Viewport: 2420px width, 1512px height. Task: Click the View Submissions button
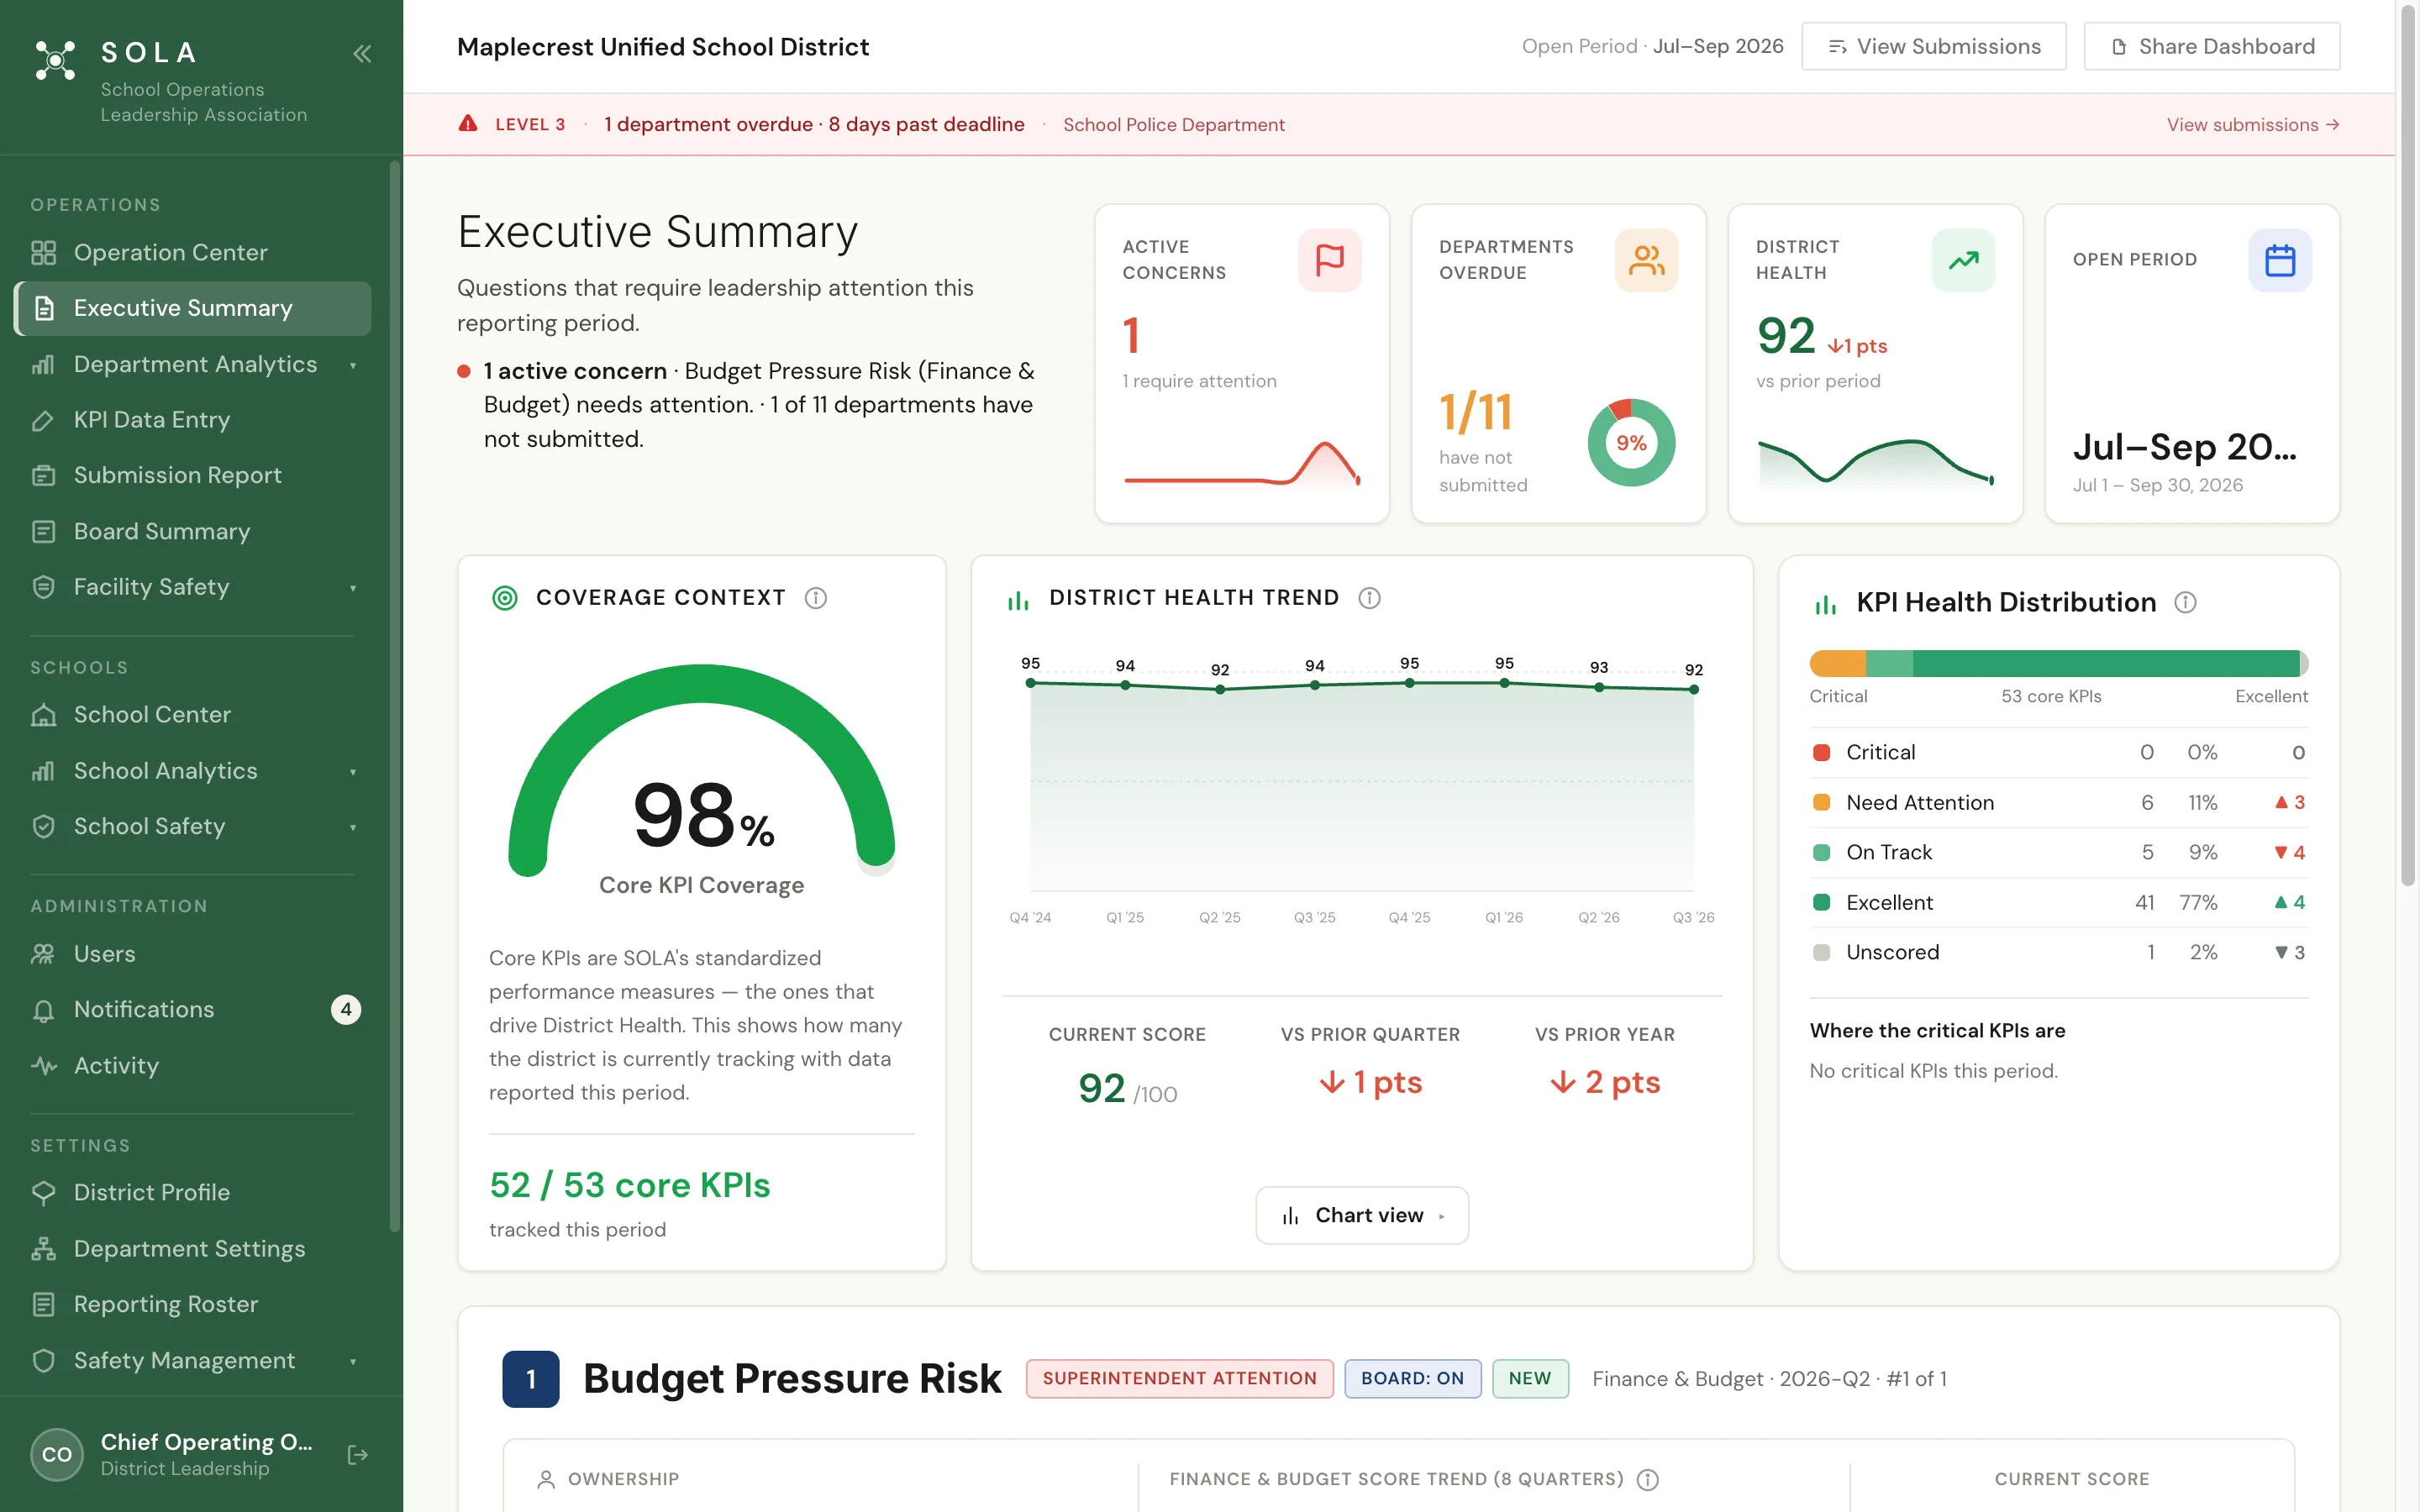(1933, 47)
